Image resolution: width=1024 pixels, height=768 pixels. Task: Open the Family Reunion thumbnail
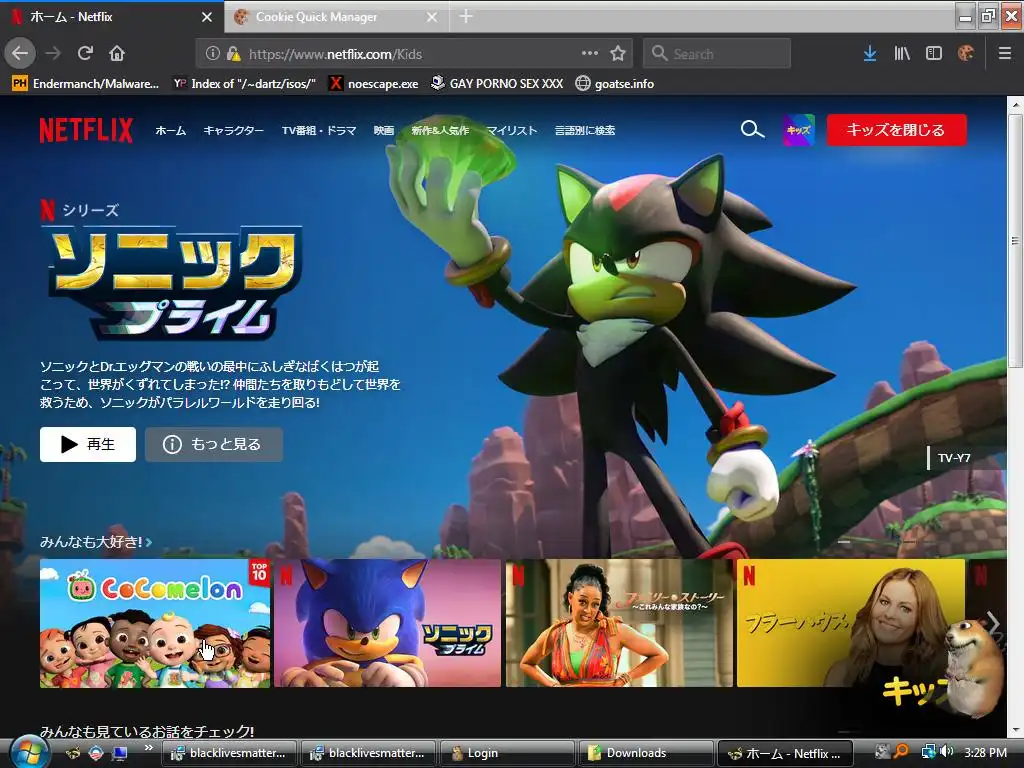pyautogui.click(x=619, y=623)
